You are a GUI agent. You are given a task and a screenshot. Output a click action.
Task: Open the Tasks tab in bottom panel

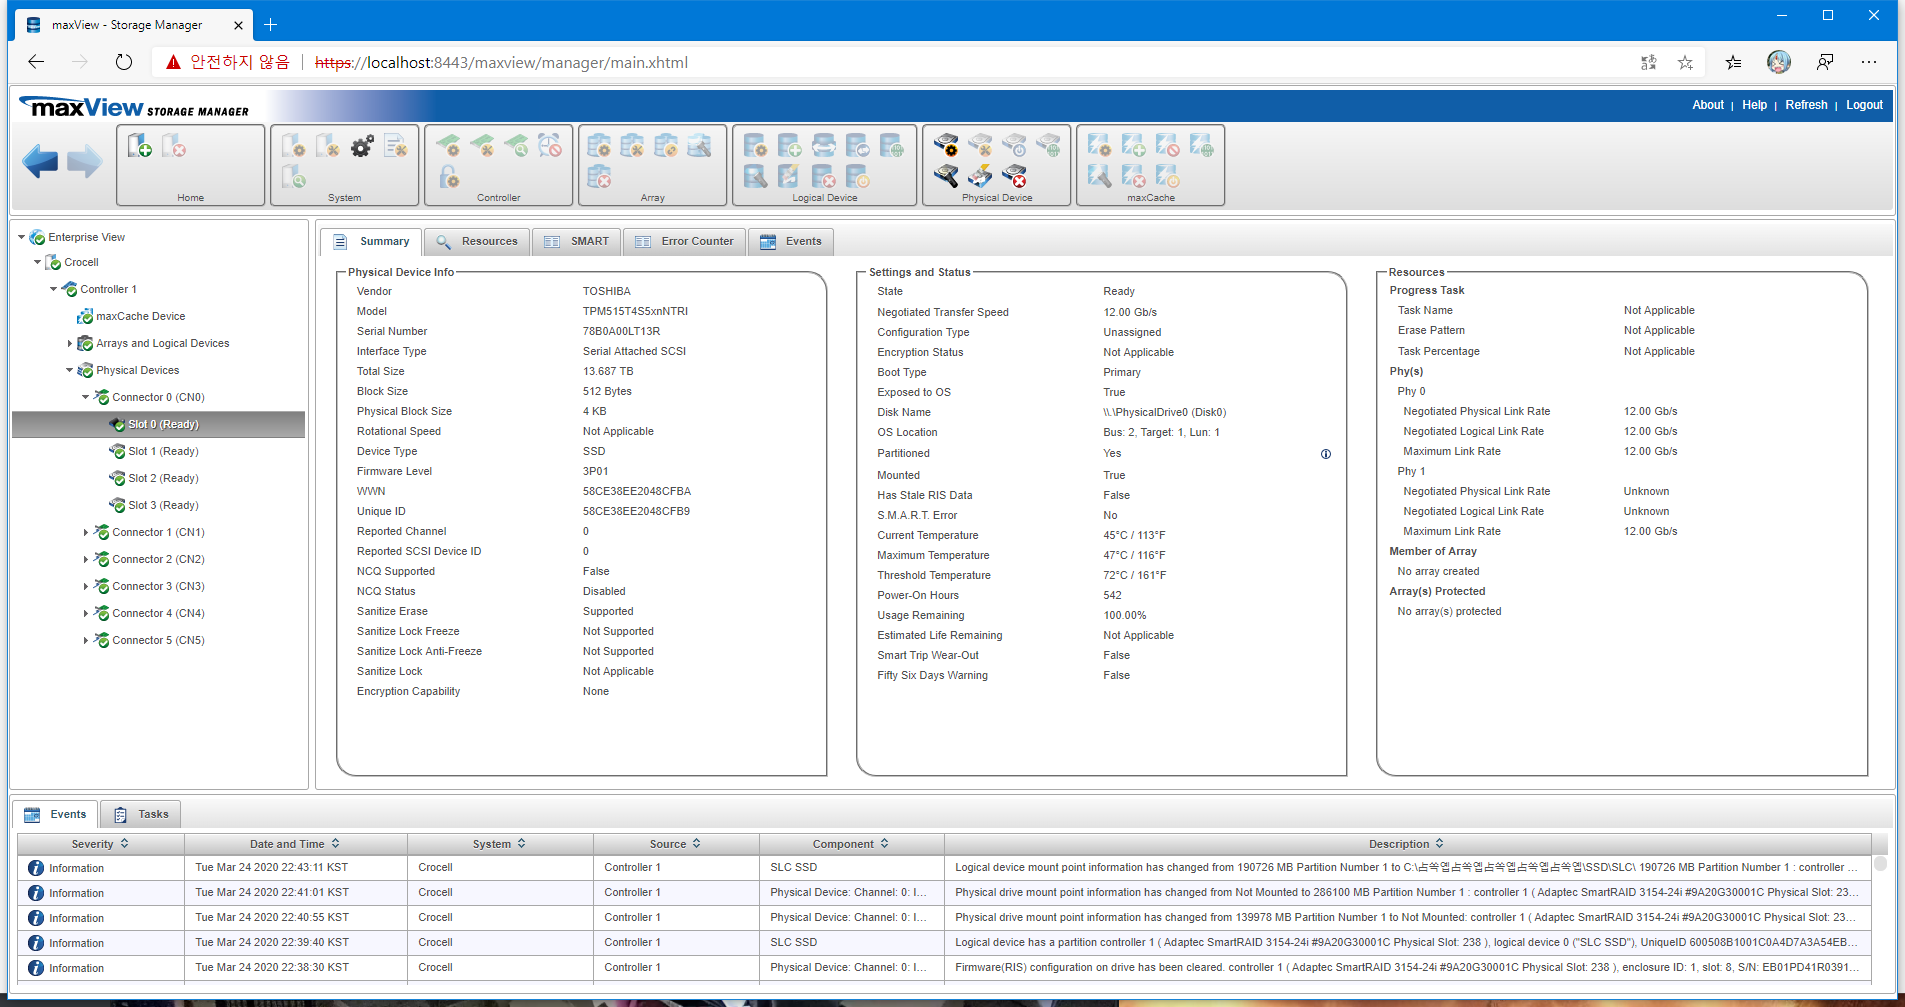[140, 814]
